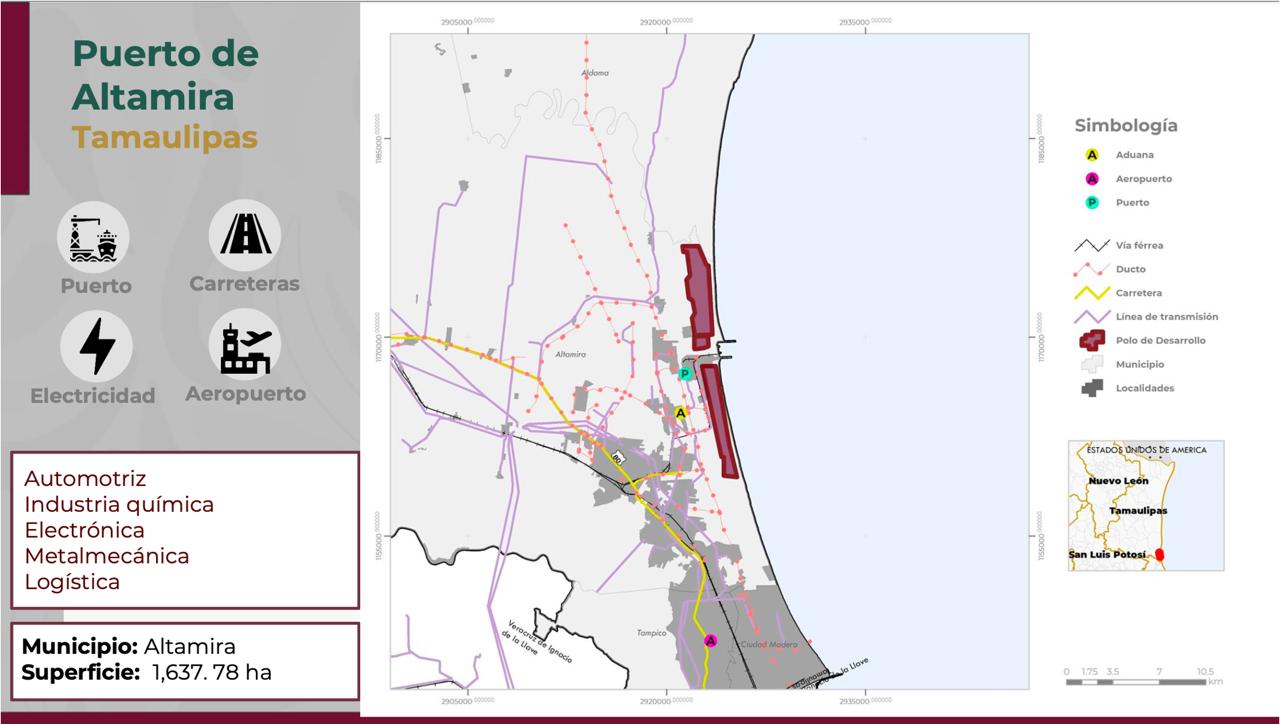This screenshot has height=724, width=1280.
Task: Click the Puerto de Altamira title
Action: pyautogui.click(x=166, y=75)
